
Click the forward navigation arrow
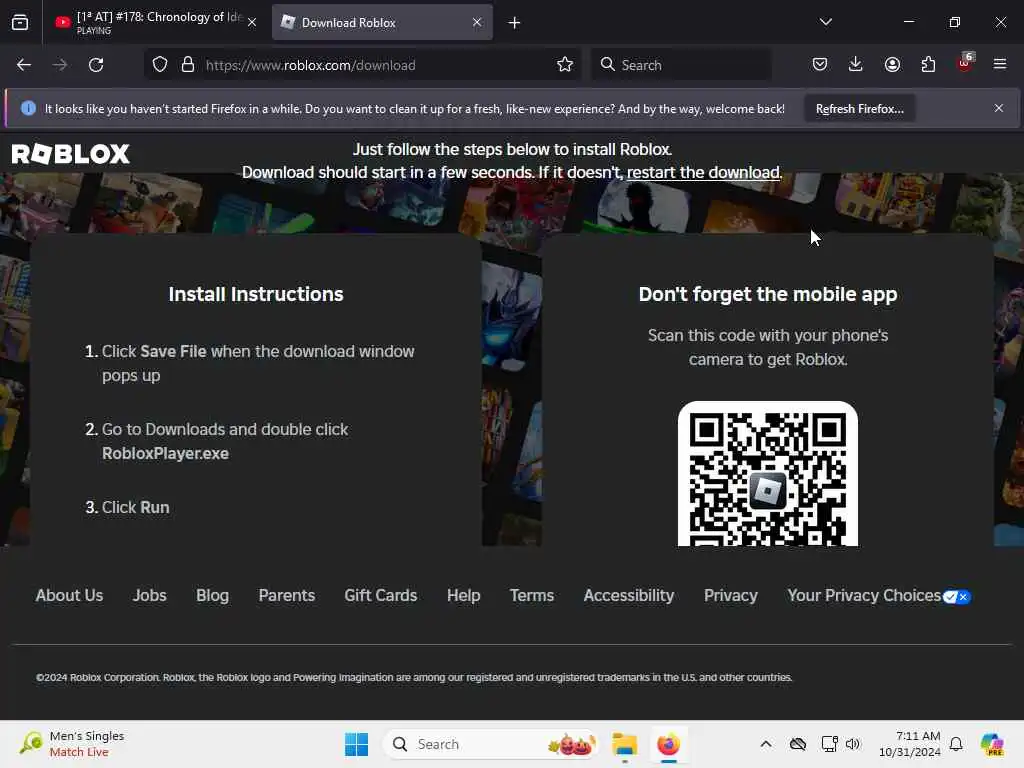(59, 65)
